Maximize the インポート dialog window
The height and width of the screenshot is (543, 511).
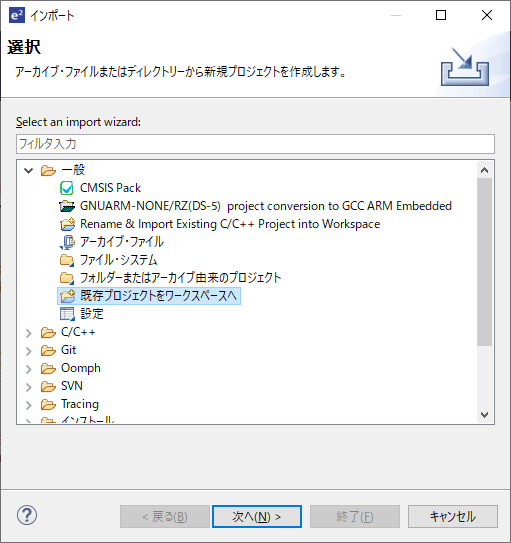click(441, 15)
